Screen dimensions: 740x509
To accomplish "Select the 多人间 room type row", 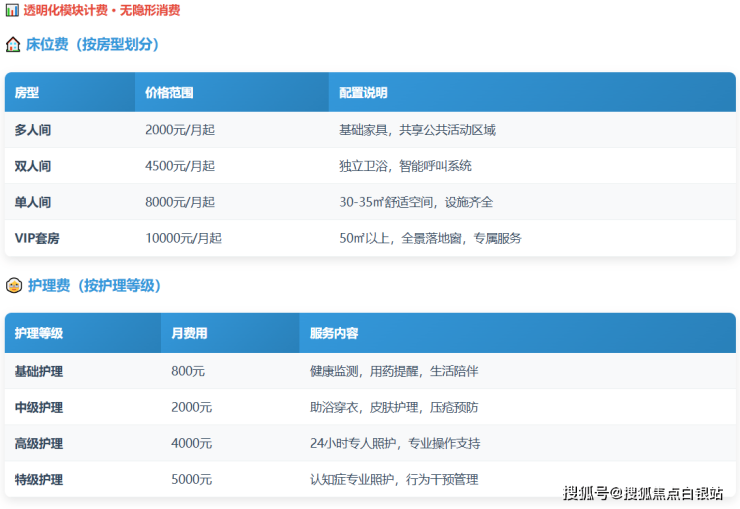I will point(33,130).
